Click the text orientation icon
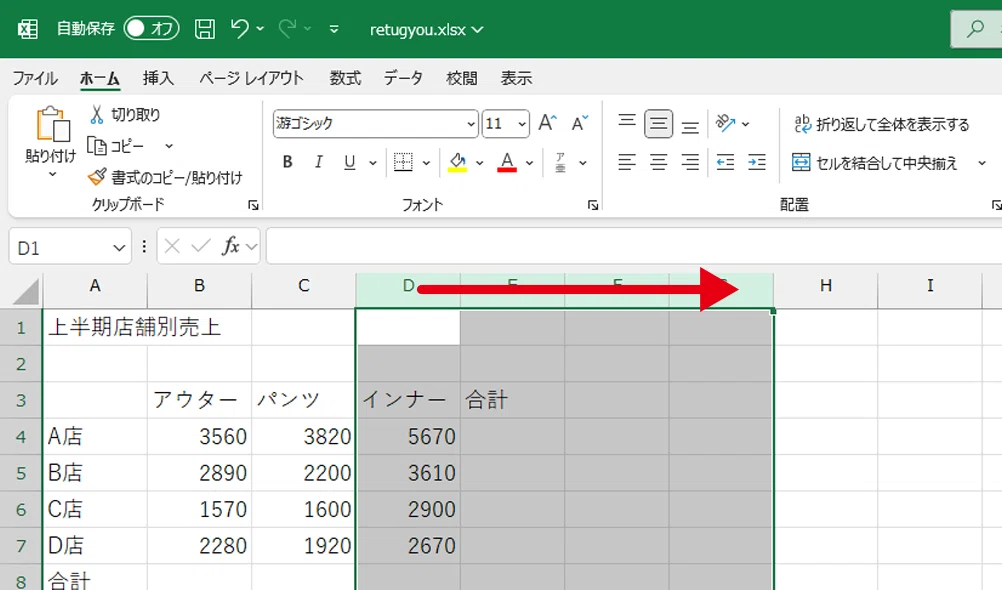Image resolution: width=1002 pixels, height=590 pixels. point(725,123)
